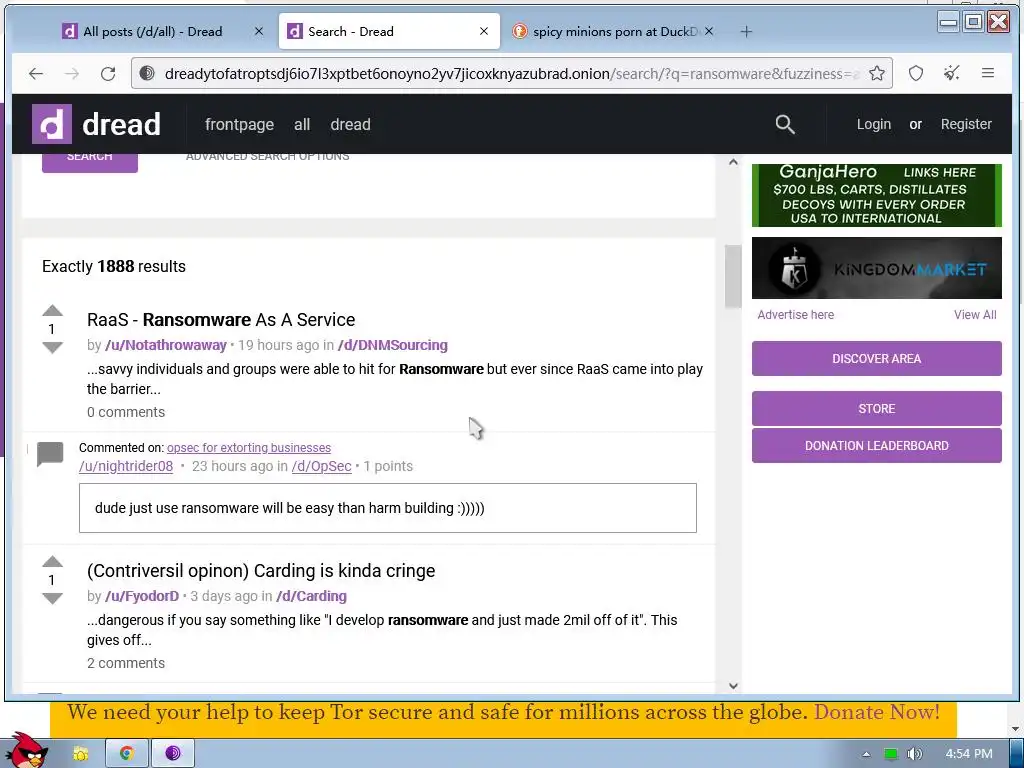
Task: Open user /u/Notathrowaway profile
Action: (166, 345)
